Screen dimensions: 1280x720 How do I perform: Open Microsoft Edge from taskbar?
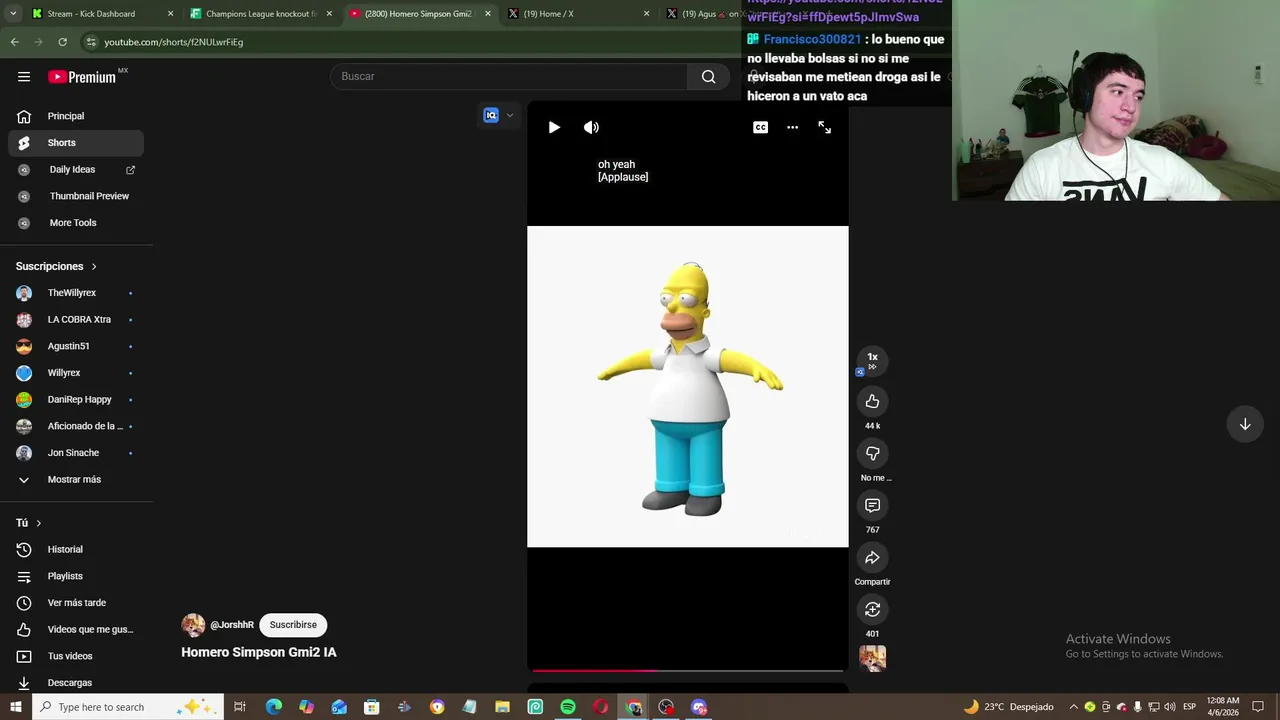coord(274,707)
